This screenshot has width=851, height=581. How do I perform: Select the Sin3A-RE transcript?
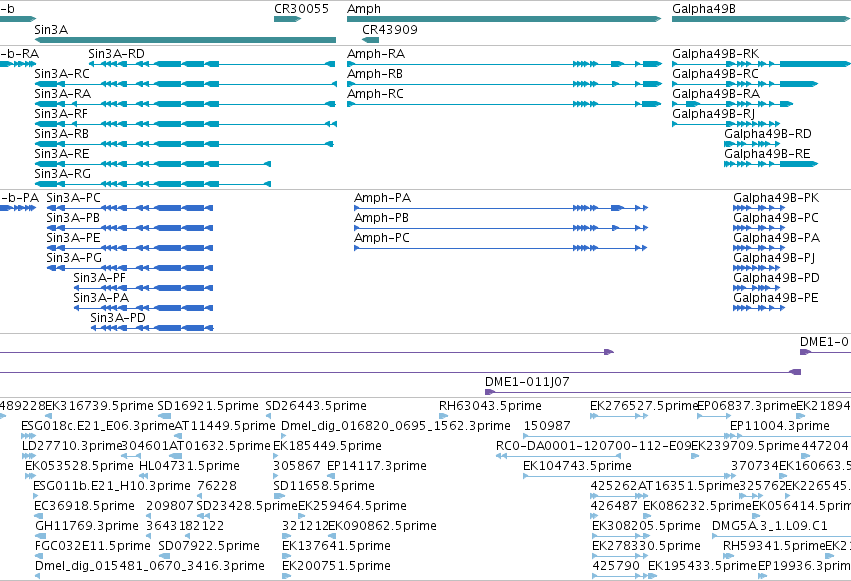click(x=153, y=164)
